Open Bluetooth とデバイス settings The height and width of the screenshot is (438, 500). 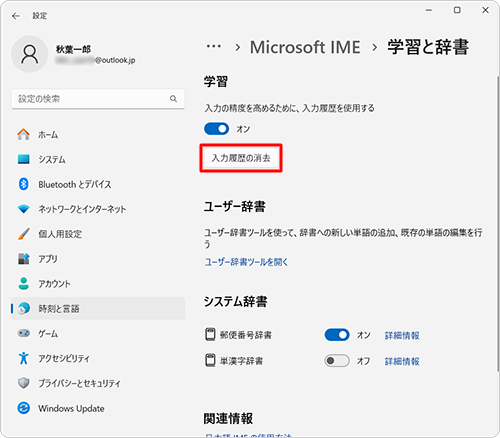(98, 184)
